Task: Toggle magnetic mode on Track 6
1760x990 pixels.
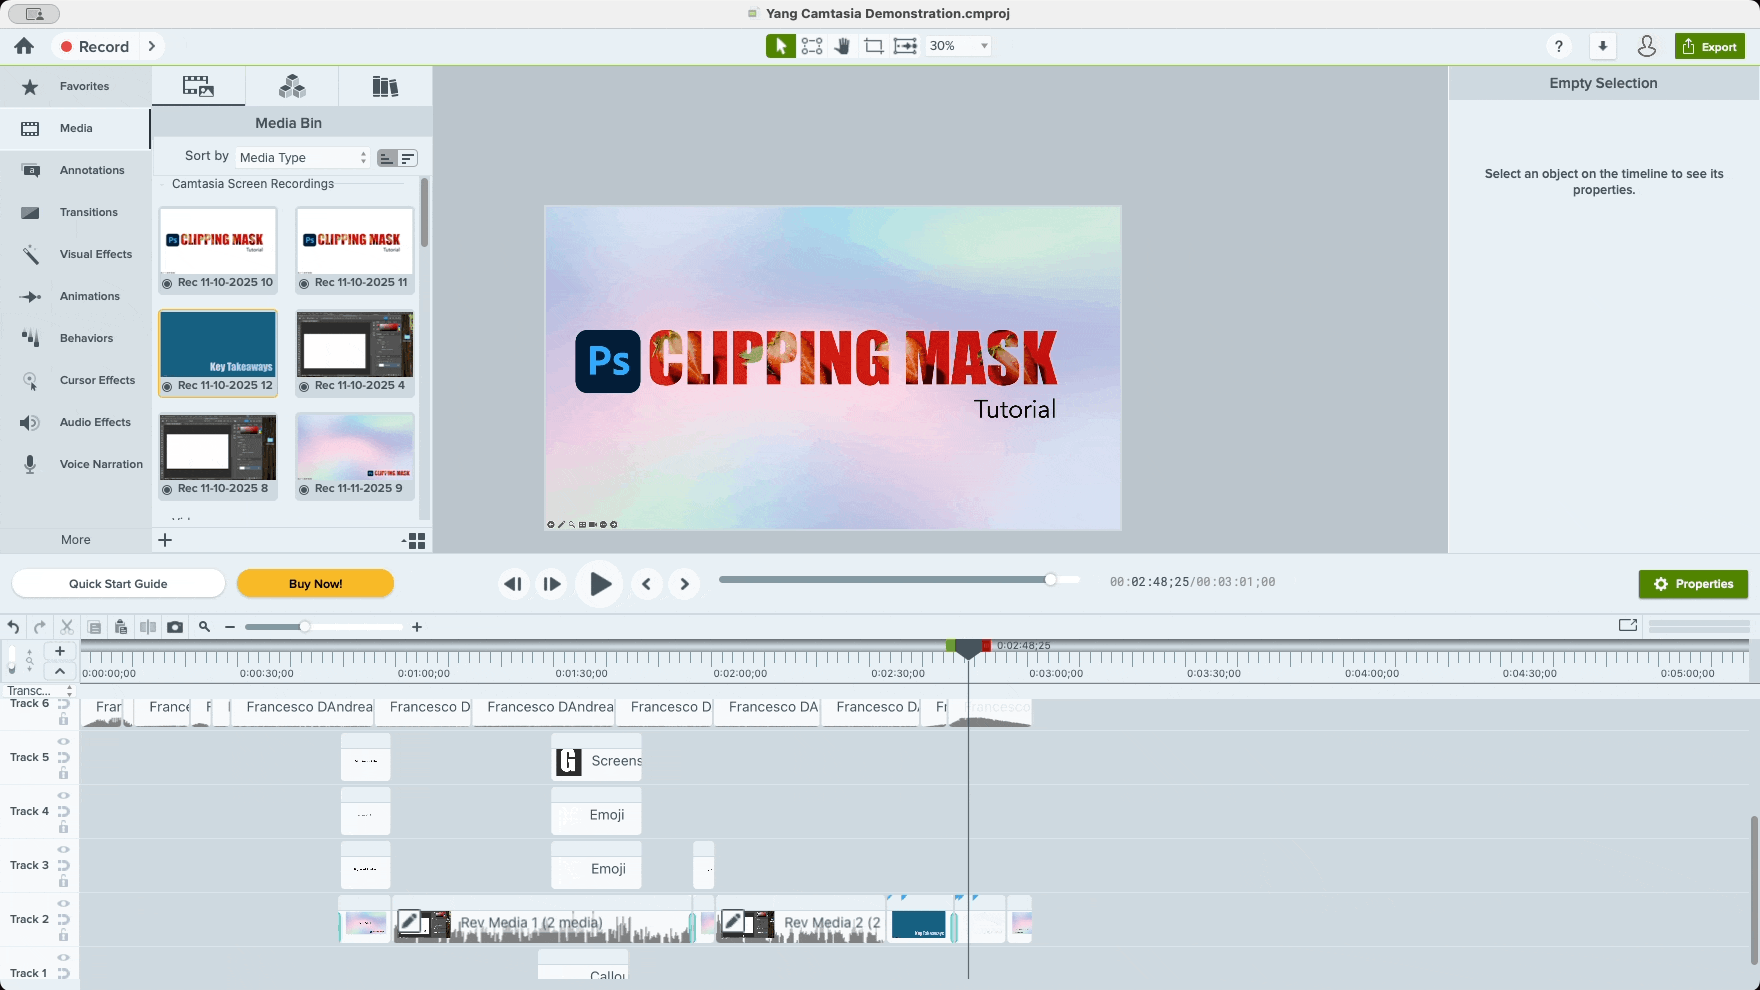Action: [64, 704]
